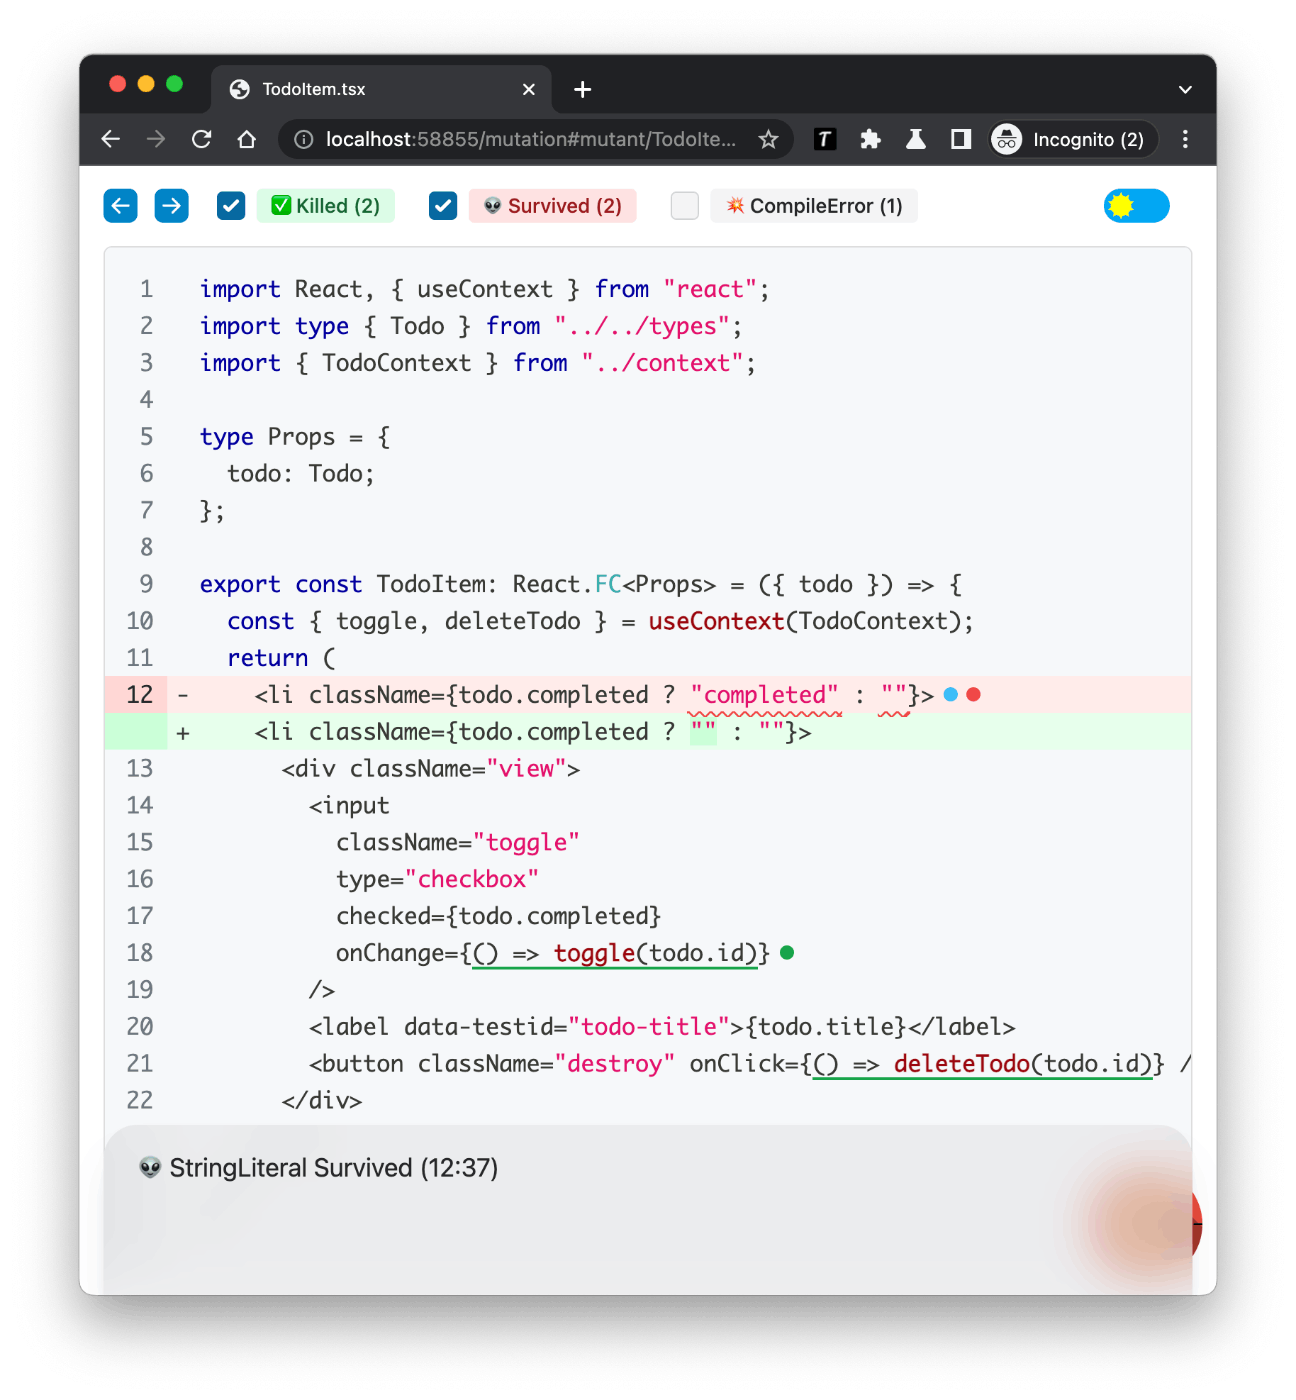The image size is (1296, 1400).
Task: Click the CompileError (1) label
Action: click(x=814, y=206)
